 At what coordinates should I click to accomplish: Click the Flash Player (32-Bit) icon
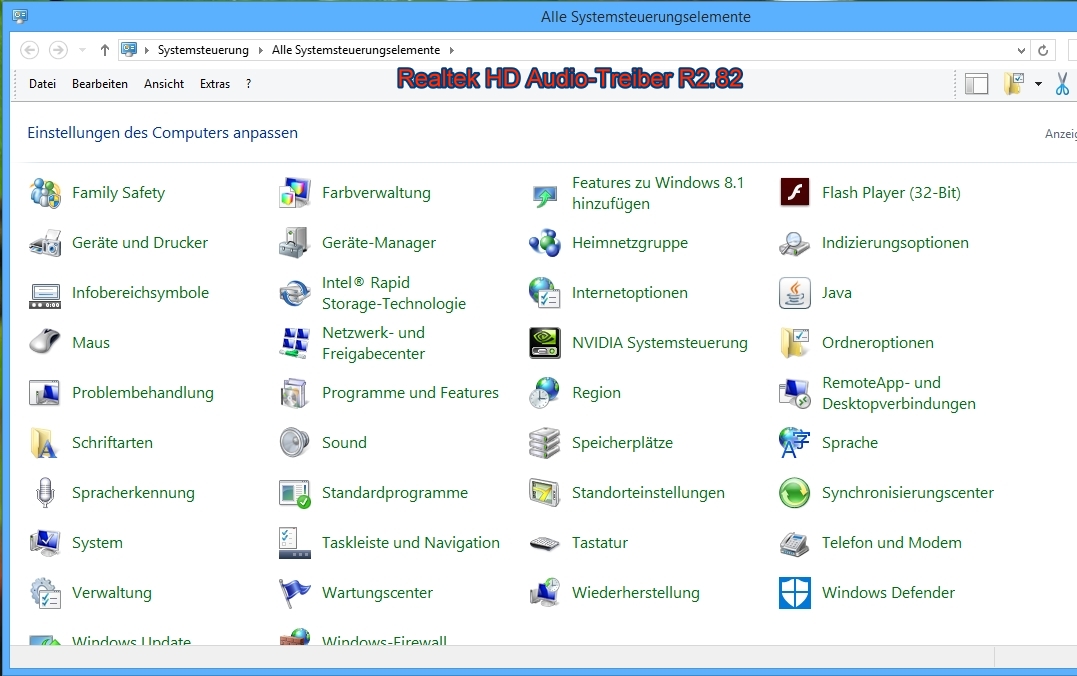click(795, 192)
